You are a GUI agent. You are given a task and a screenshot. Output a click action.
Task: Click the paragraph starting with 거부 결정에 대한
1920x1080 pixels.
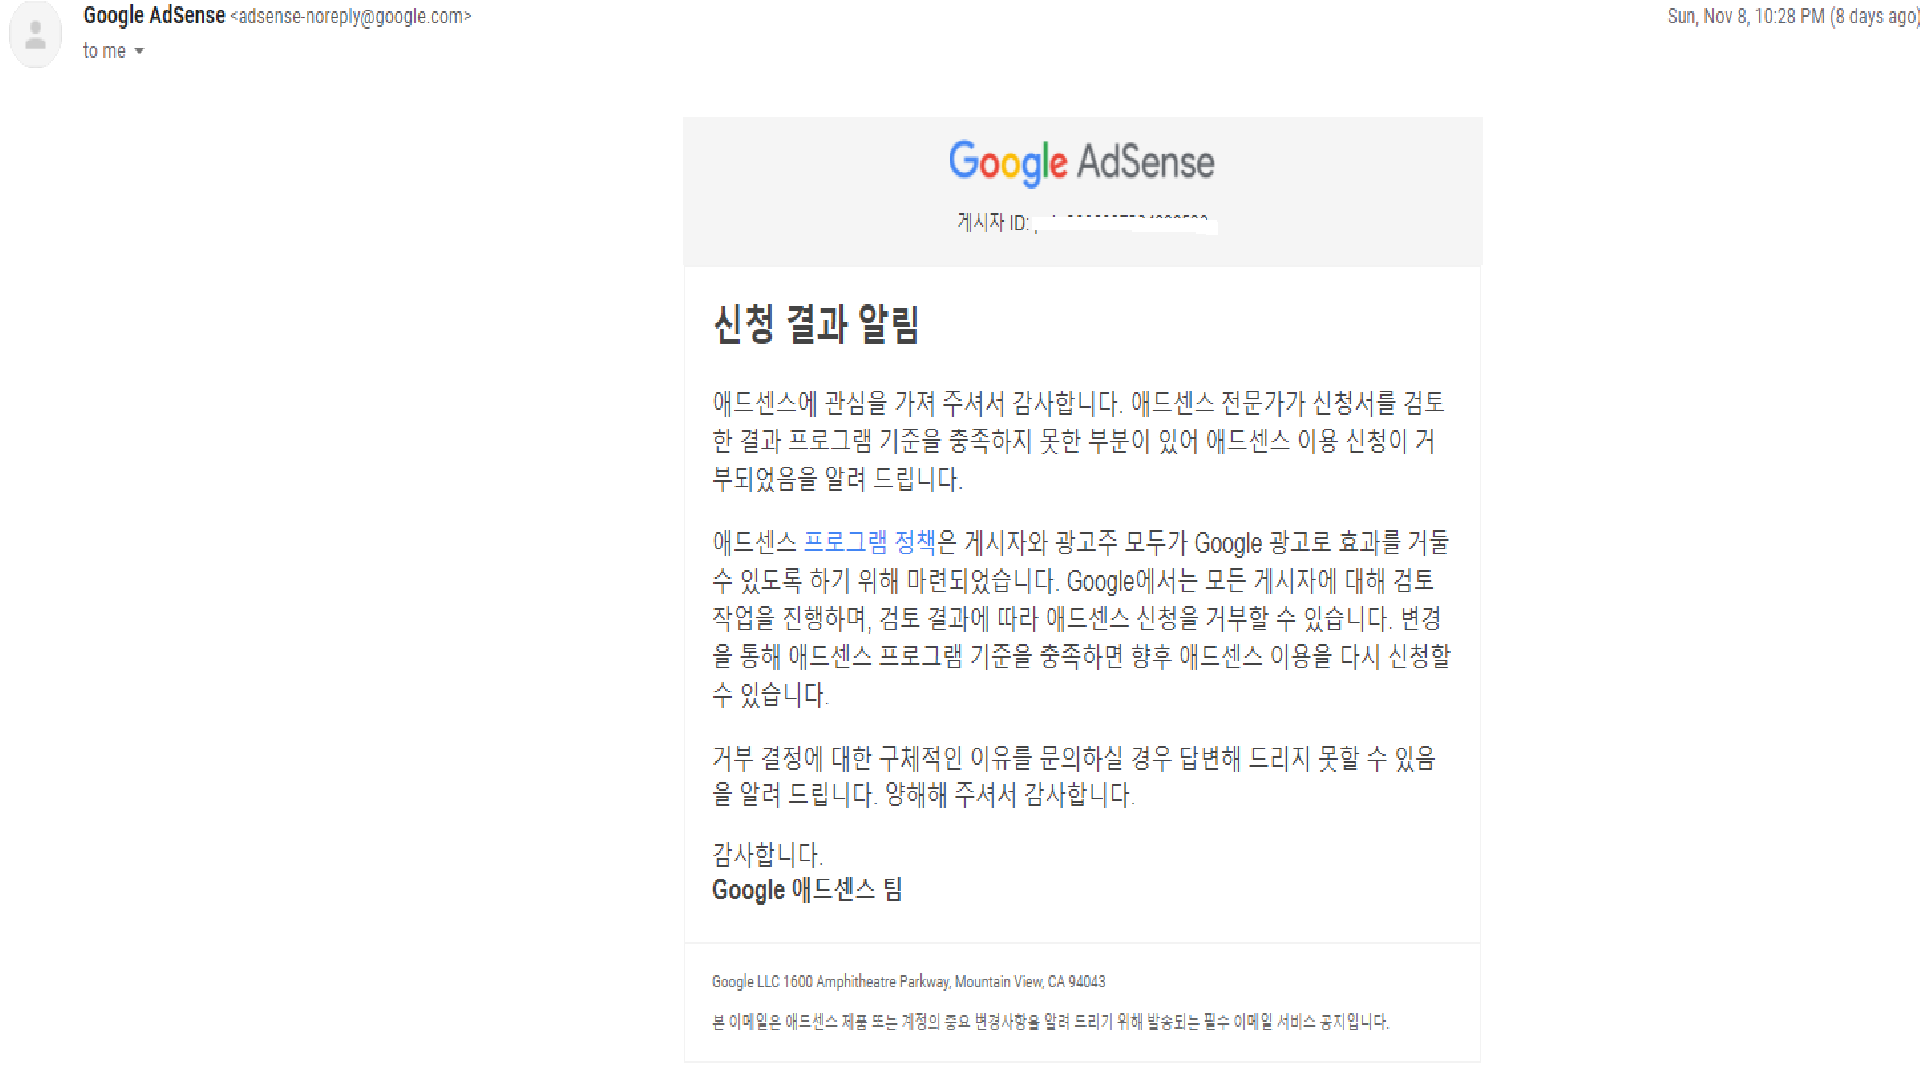click(1074, 776)
